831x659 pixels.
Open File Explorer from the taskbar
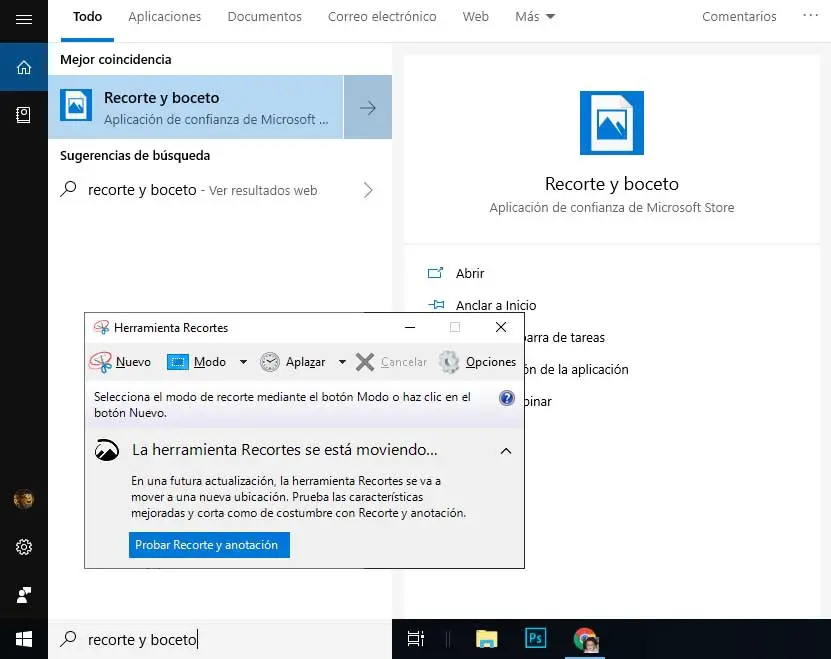487,639
